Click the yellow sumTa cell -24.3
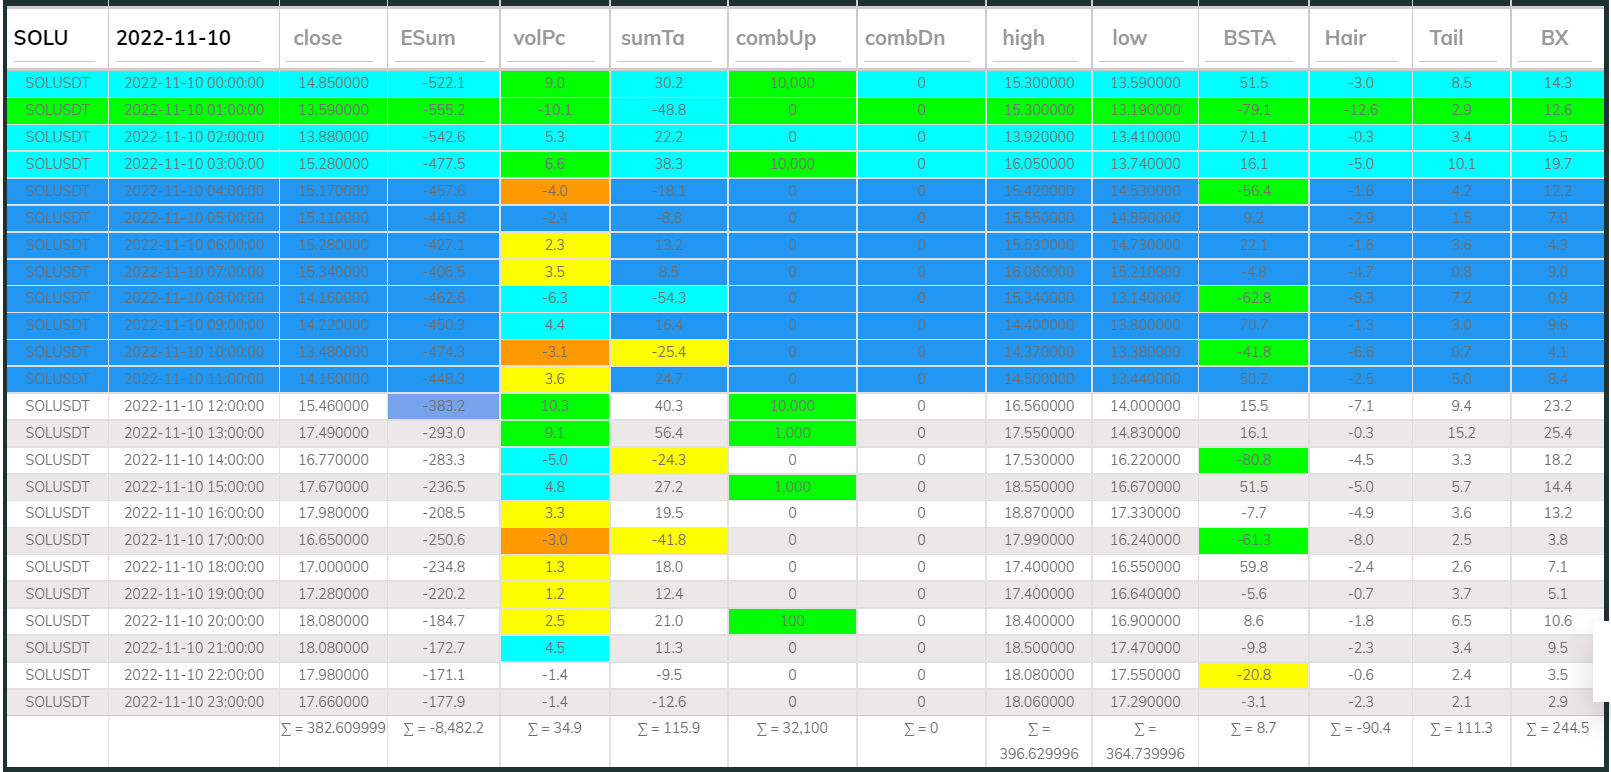1611x772 pixels. (x=669, y=460)
